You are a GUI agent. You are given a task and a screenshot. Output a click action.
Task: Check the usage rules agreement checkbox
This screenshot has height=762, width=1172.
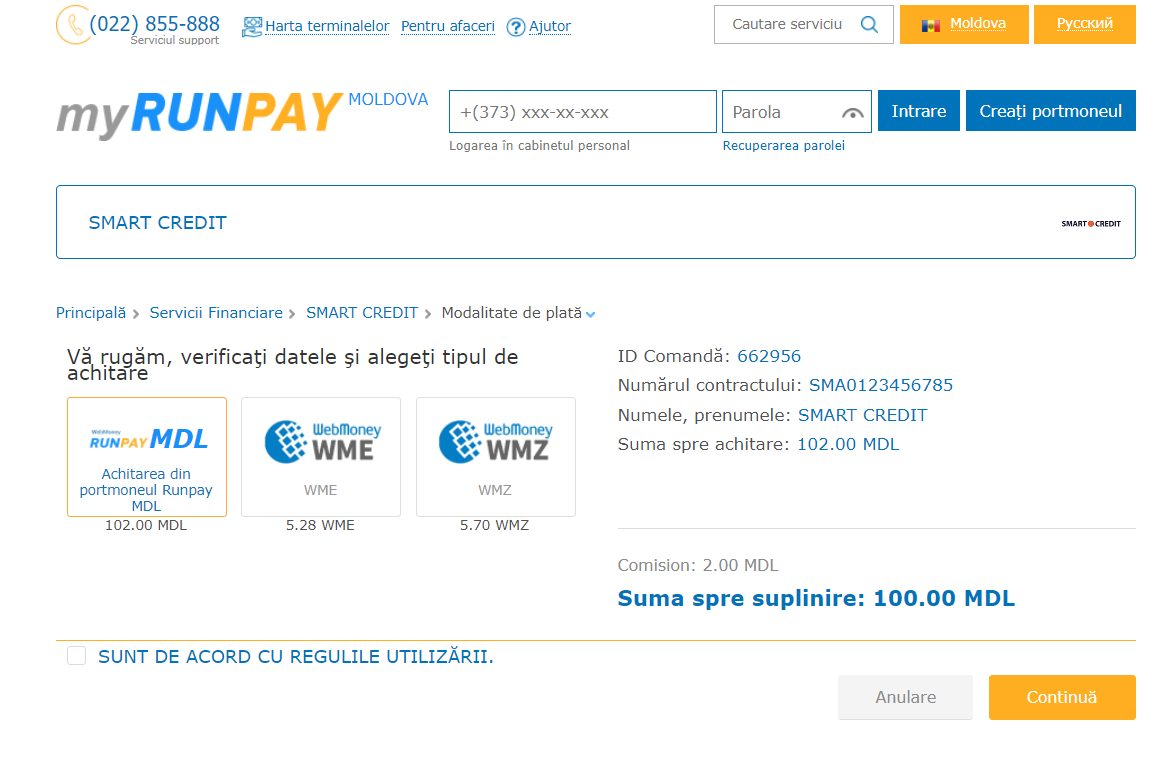click(76, 656)
